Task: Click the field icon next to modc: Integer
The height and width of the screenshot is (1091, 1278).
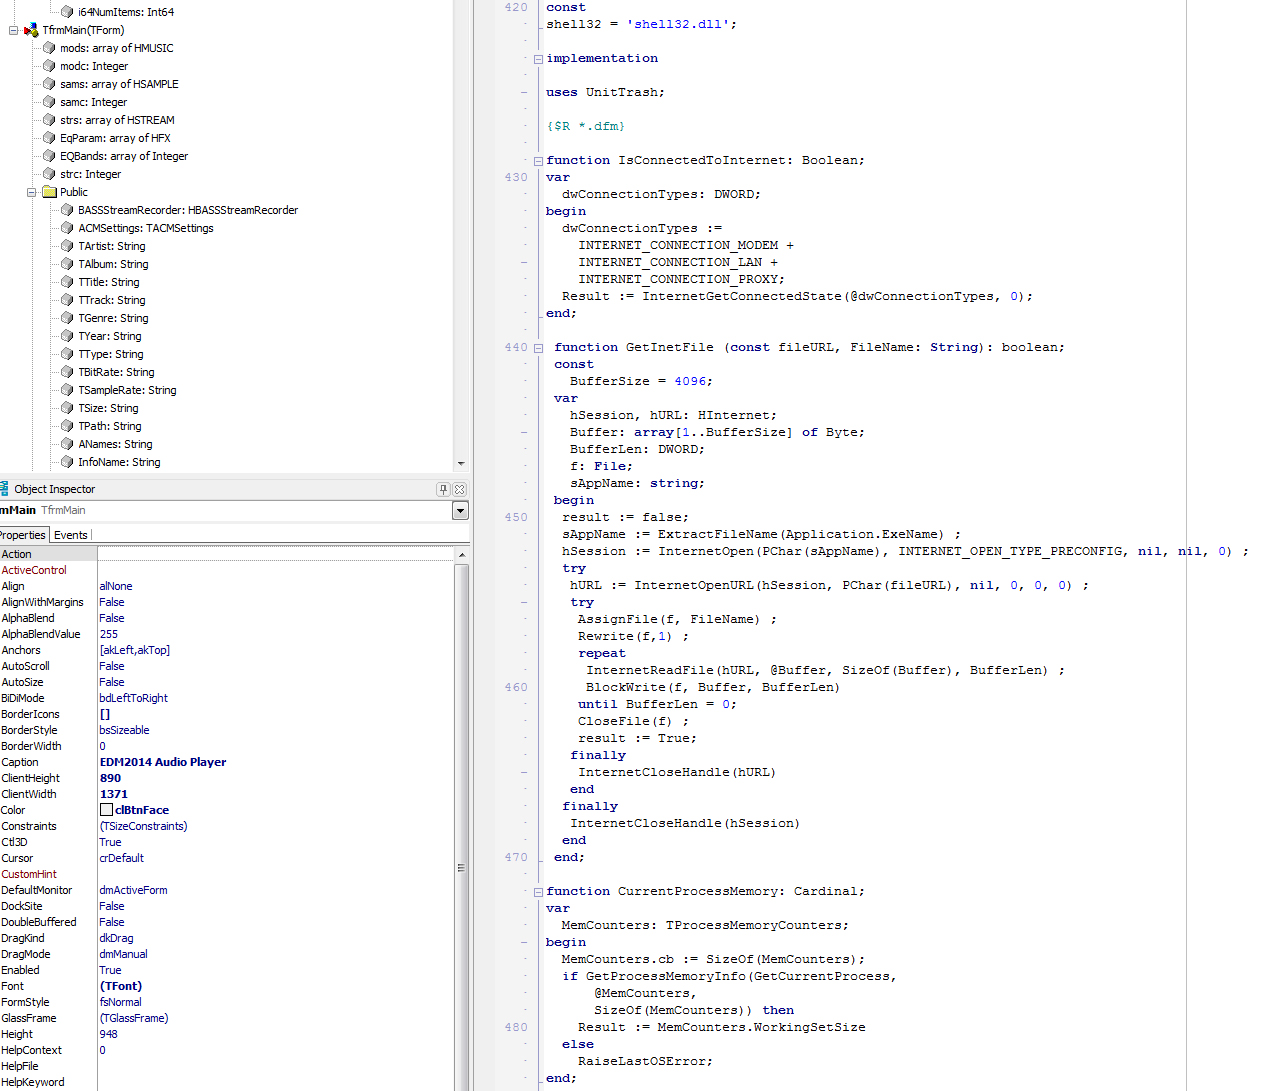Action: click(x=49, y=66)
